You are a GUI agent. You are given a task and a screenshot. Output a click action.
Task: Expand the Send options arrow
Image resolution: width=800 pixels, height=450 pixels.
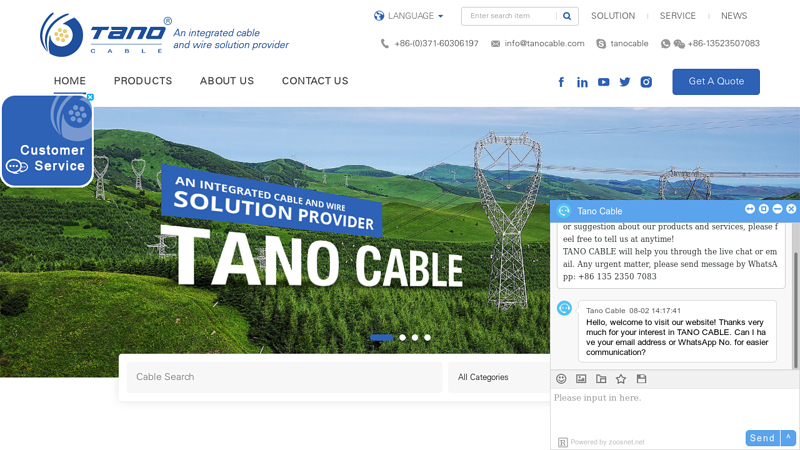(788, 438)
